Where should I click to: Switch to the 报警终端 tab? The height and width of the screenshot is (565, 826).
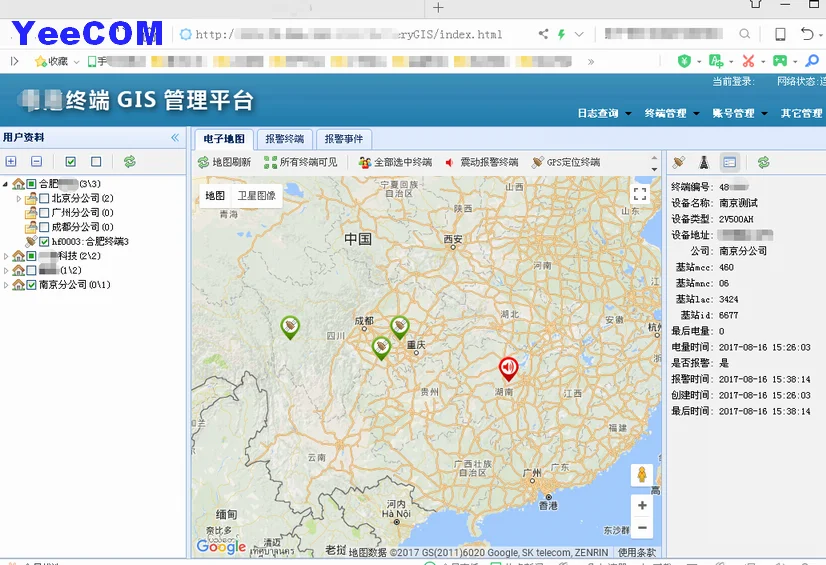coord(285,139)
